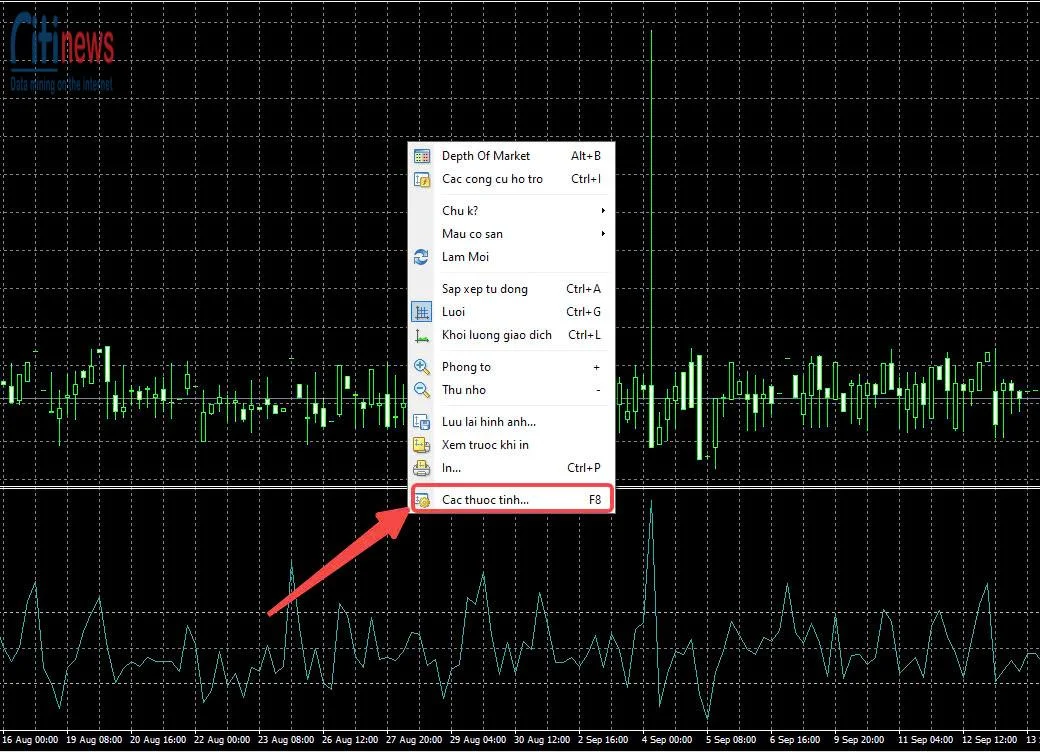Click the 30 Aug 12:00 time label
Viewport: 1040px width, 753px height.
[x=542, y=740]
